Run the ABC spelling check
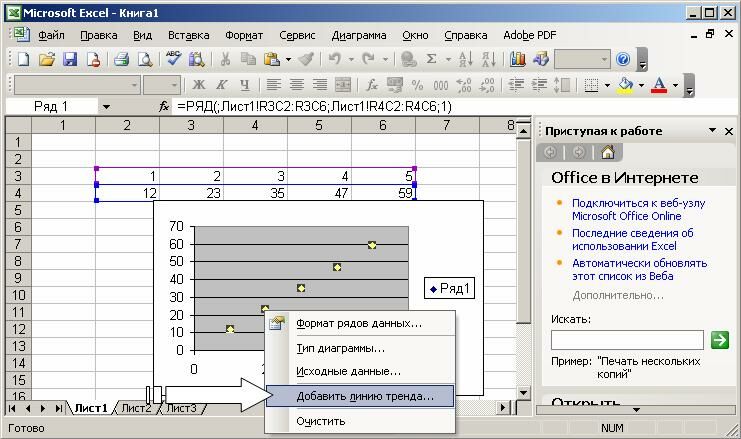 click(173, 59)
